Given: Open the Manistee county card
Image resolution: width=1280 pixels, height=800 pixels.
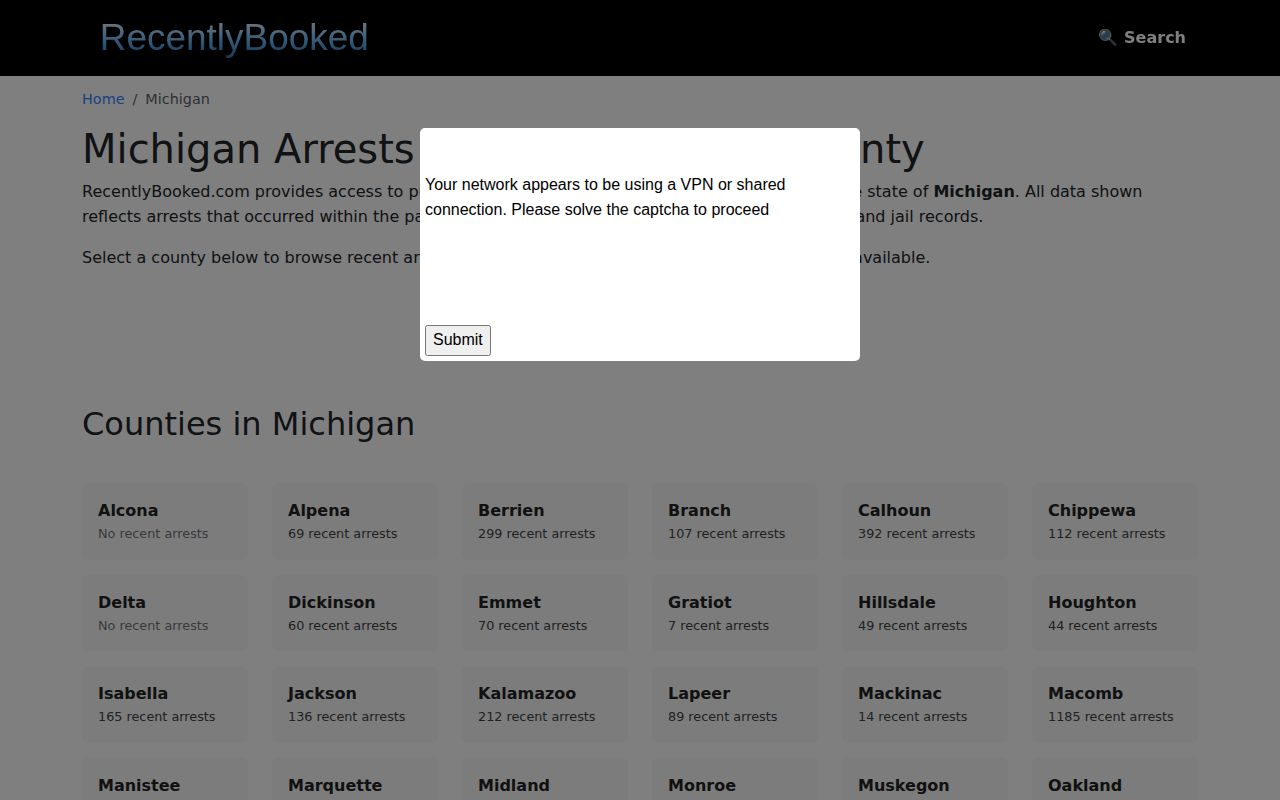Looking at the screenshot, I should click(x=165, y=779).
